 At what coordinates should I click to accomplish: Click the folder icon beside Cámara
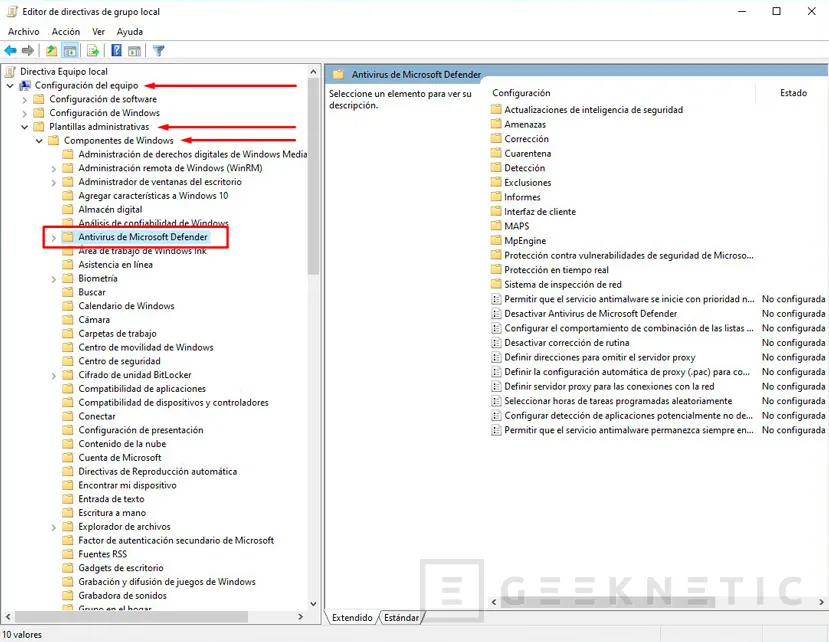point(68,319)
